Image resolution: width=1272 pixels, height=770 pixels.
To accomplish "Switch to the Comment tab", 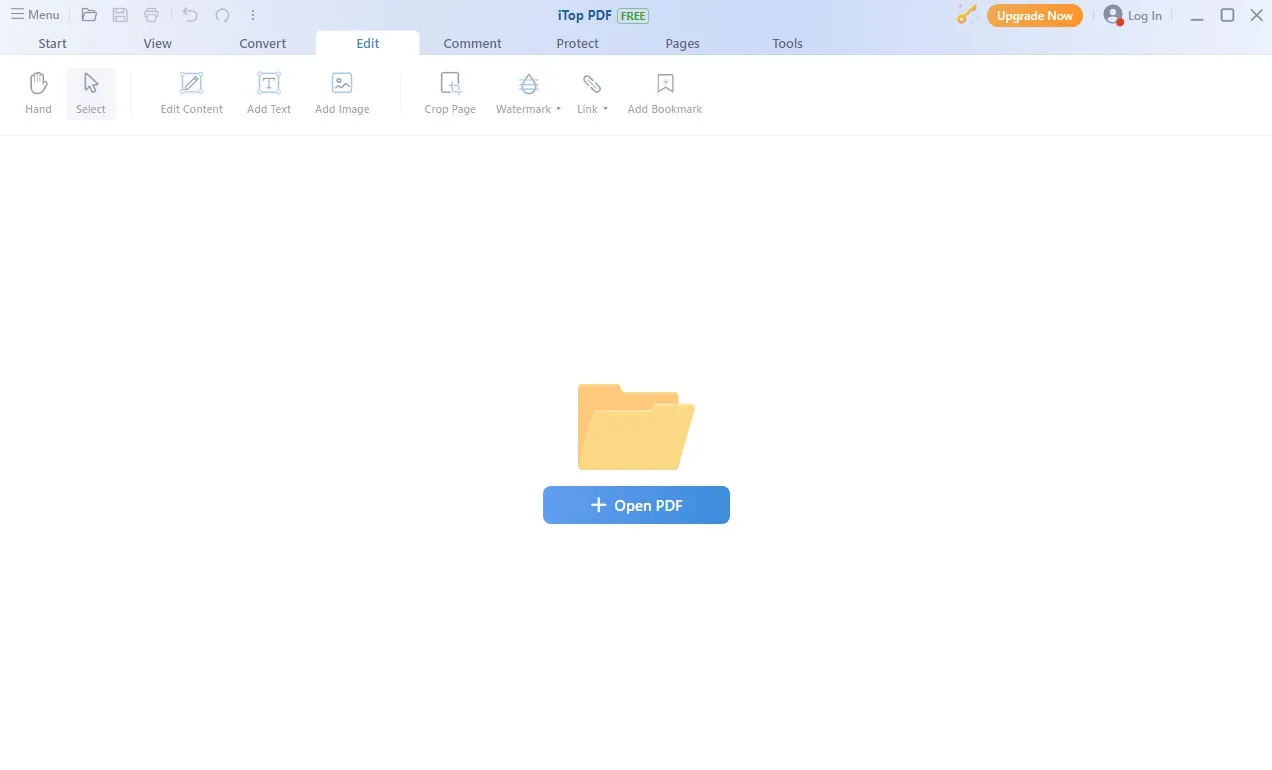I will click(x=473, y=44).
